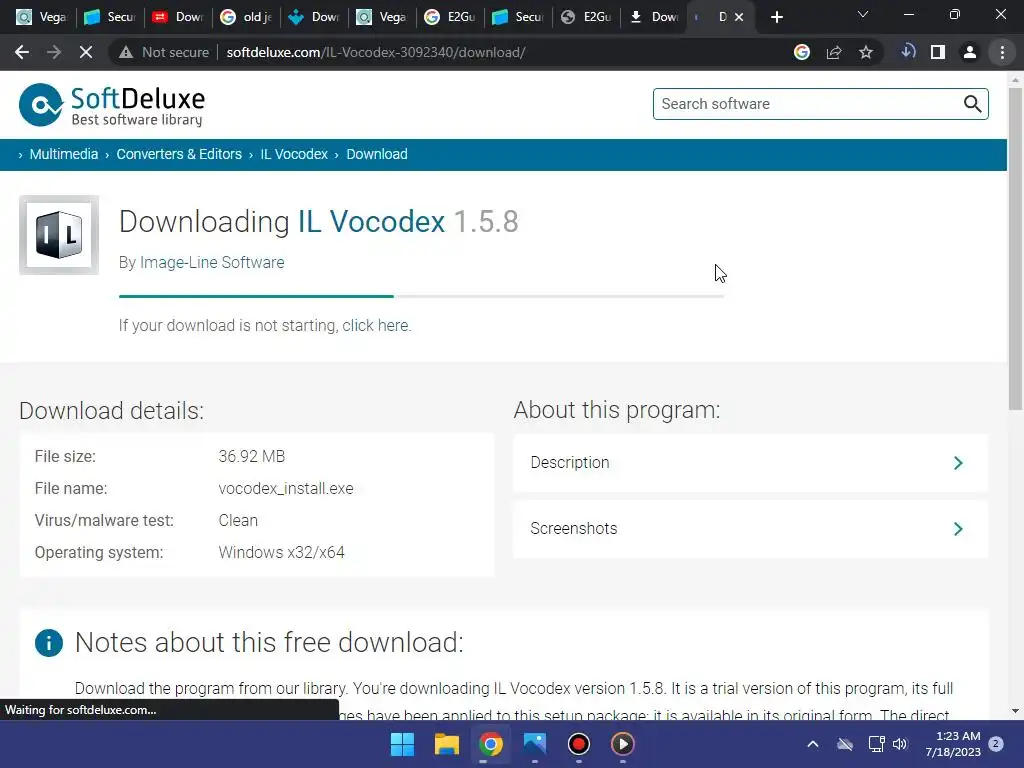Switch to the first Vega tab
The height and width of the screenshot is (768, 1024).
point(40,17)
